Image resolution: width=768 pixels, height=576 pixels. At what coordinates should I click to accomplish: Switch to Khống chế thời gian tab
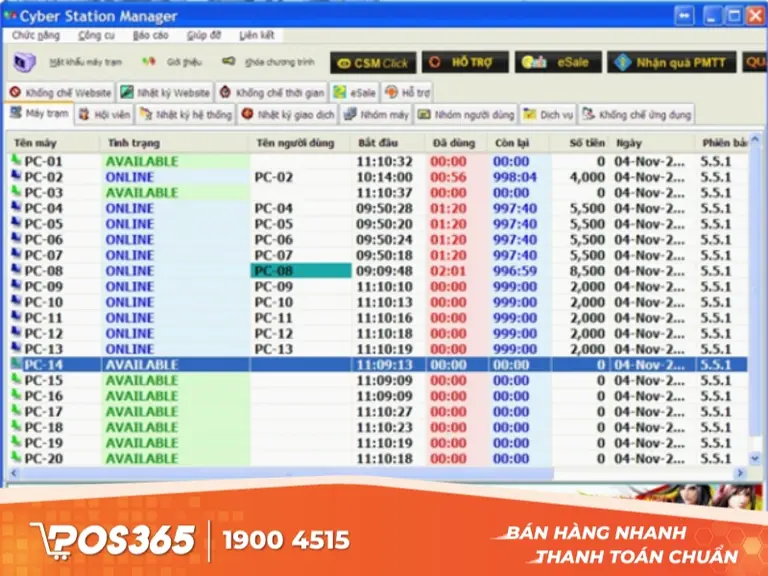click(x=271, y=92)
